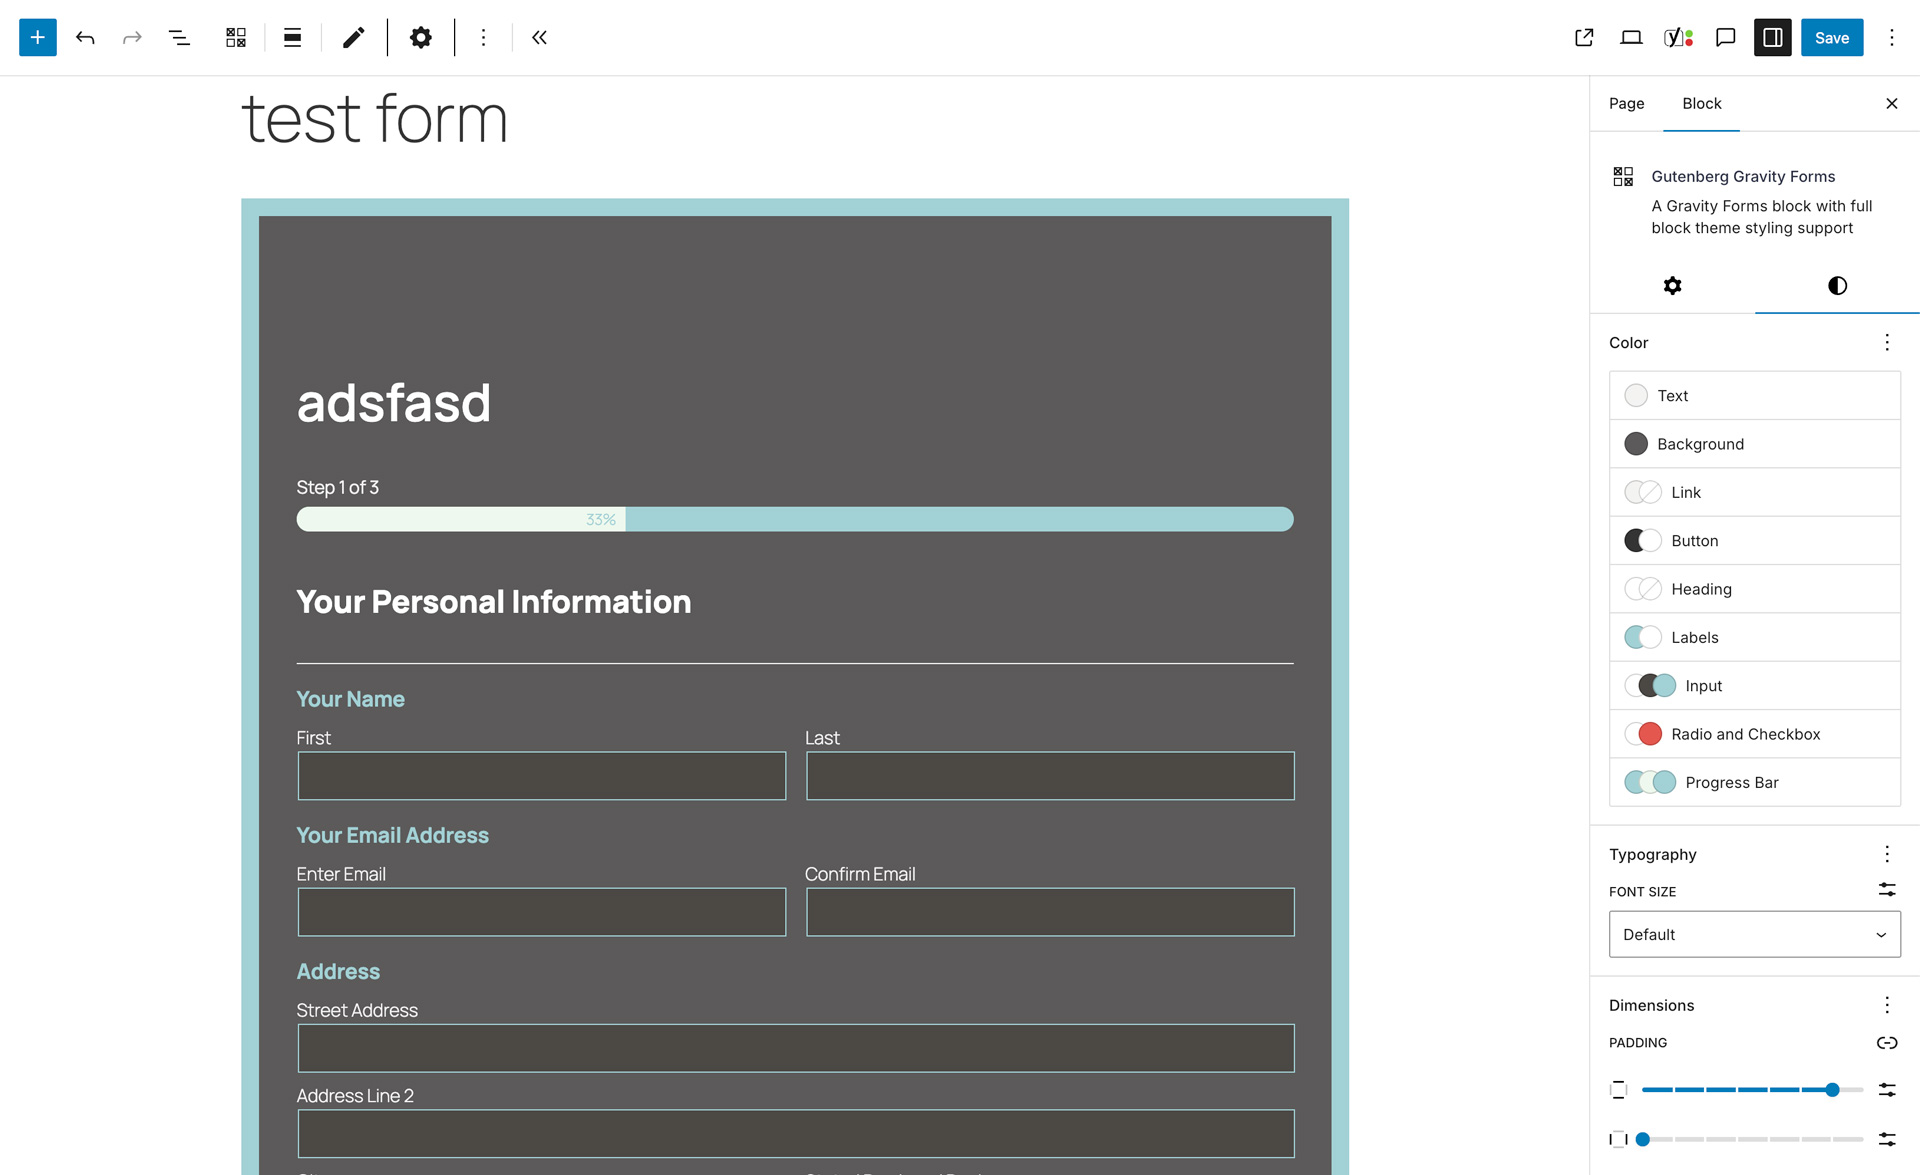Open the Default font size dropdown
Image resolution: width=1920 pixels, height=1175 pixels.
(1754, 934)
